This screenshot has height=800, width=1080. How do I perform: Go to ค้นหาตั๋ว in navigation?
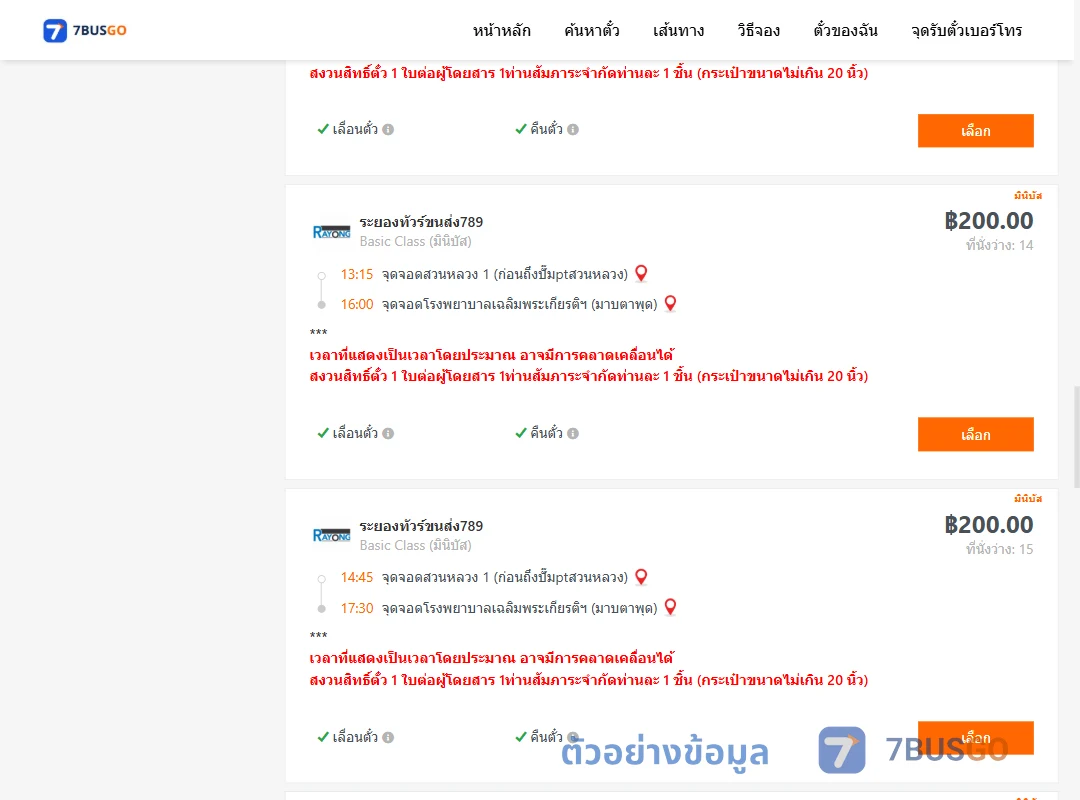tap(592, 30)
